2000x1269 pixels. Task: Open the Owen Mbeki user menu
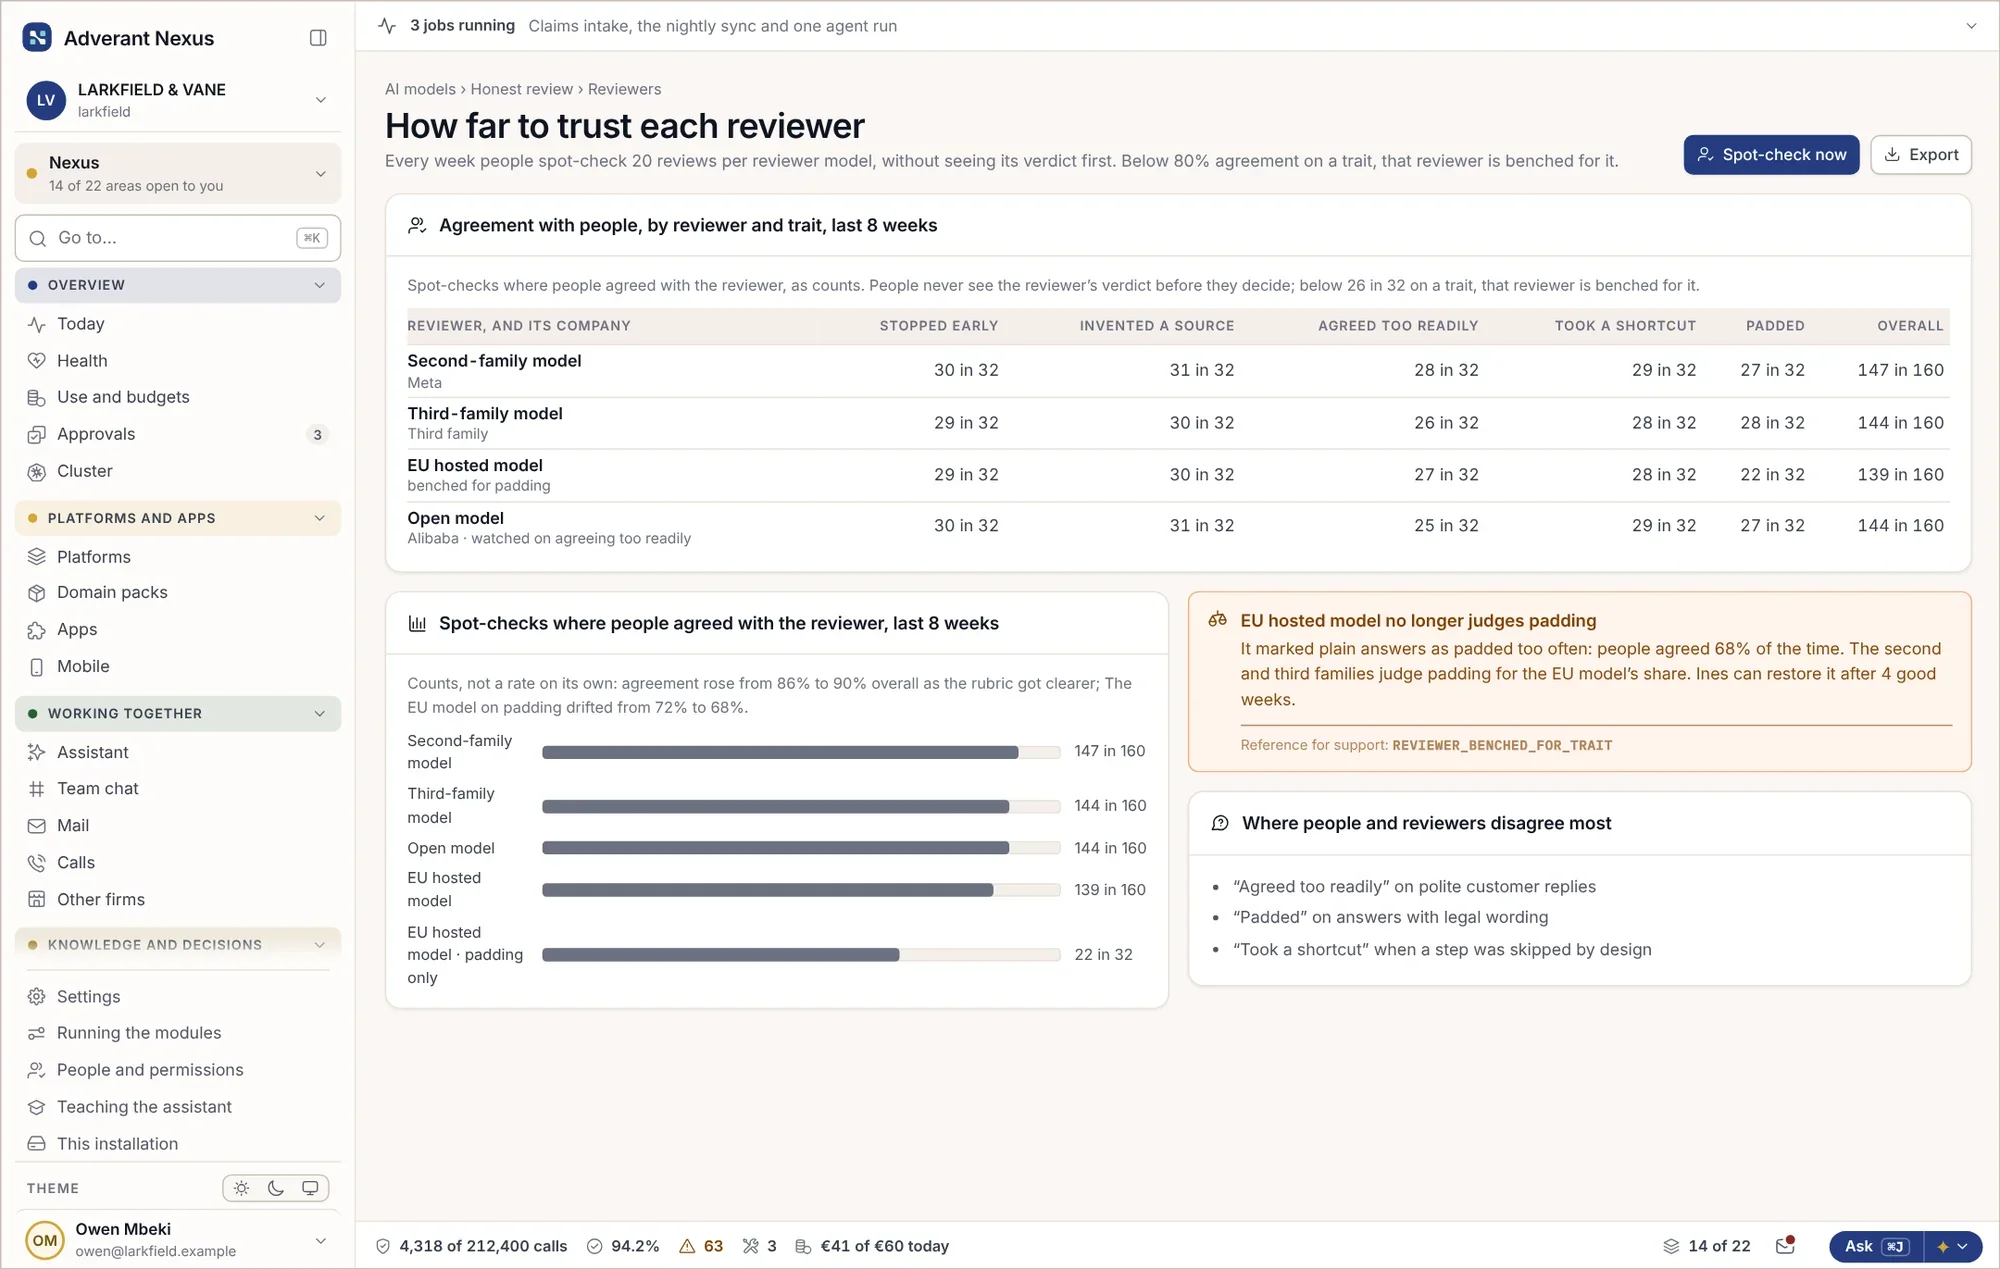click(x=178, y=1240)
